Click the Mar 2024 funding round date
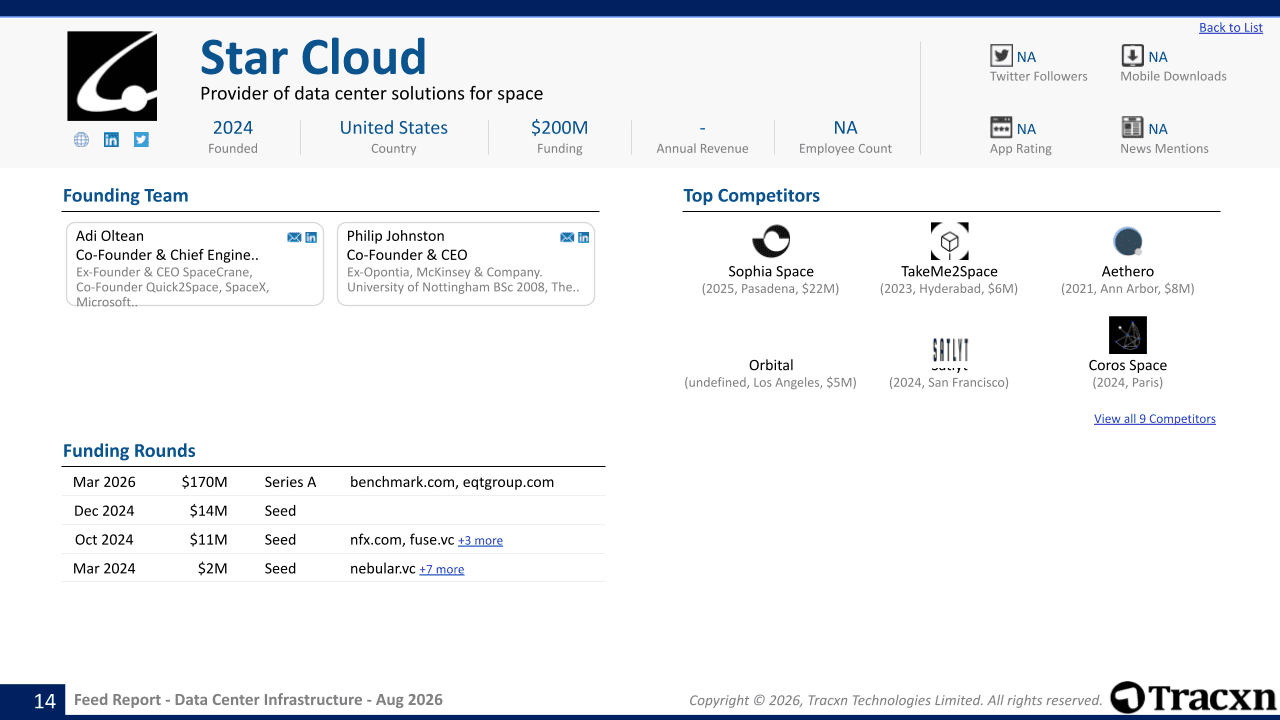The width and height of the screenshot is (1280, 720). pos(104,569)
